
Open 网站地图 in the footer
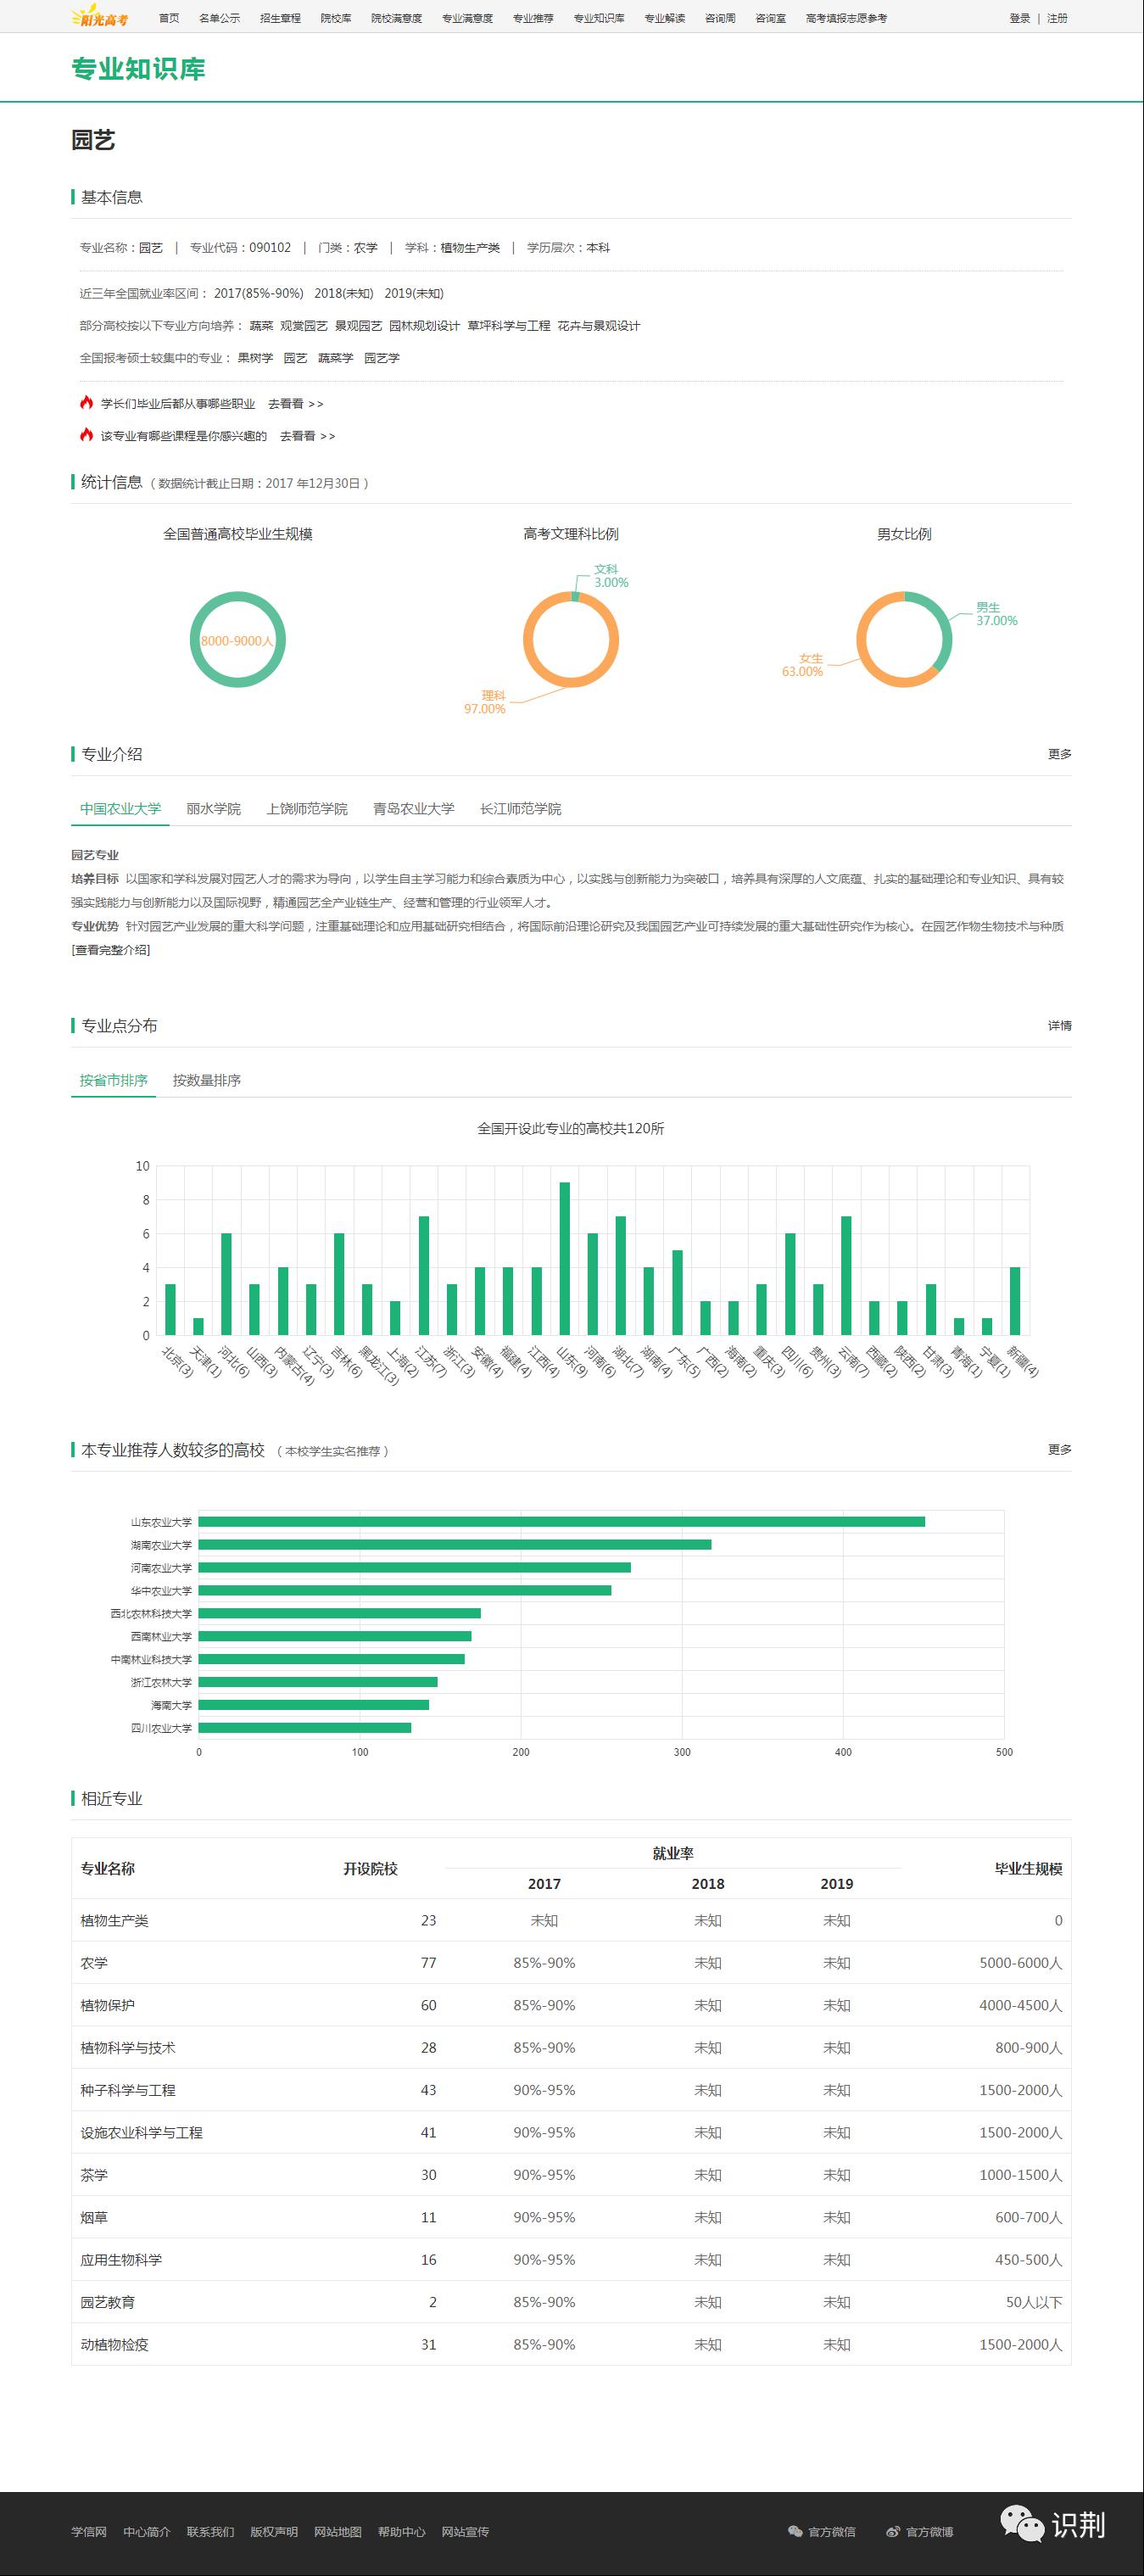pyautogui.click(x=338, y=2531)
